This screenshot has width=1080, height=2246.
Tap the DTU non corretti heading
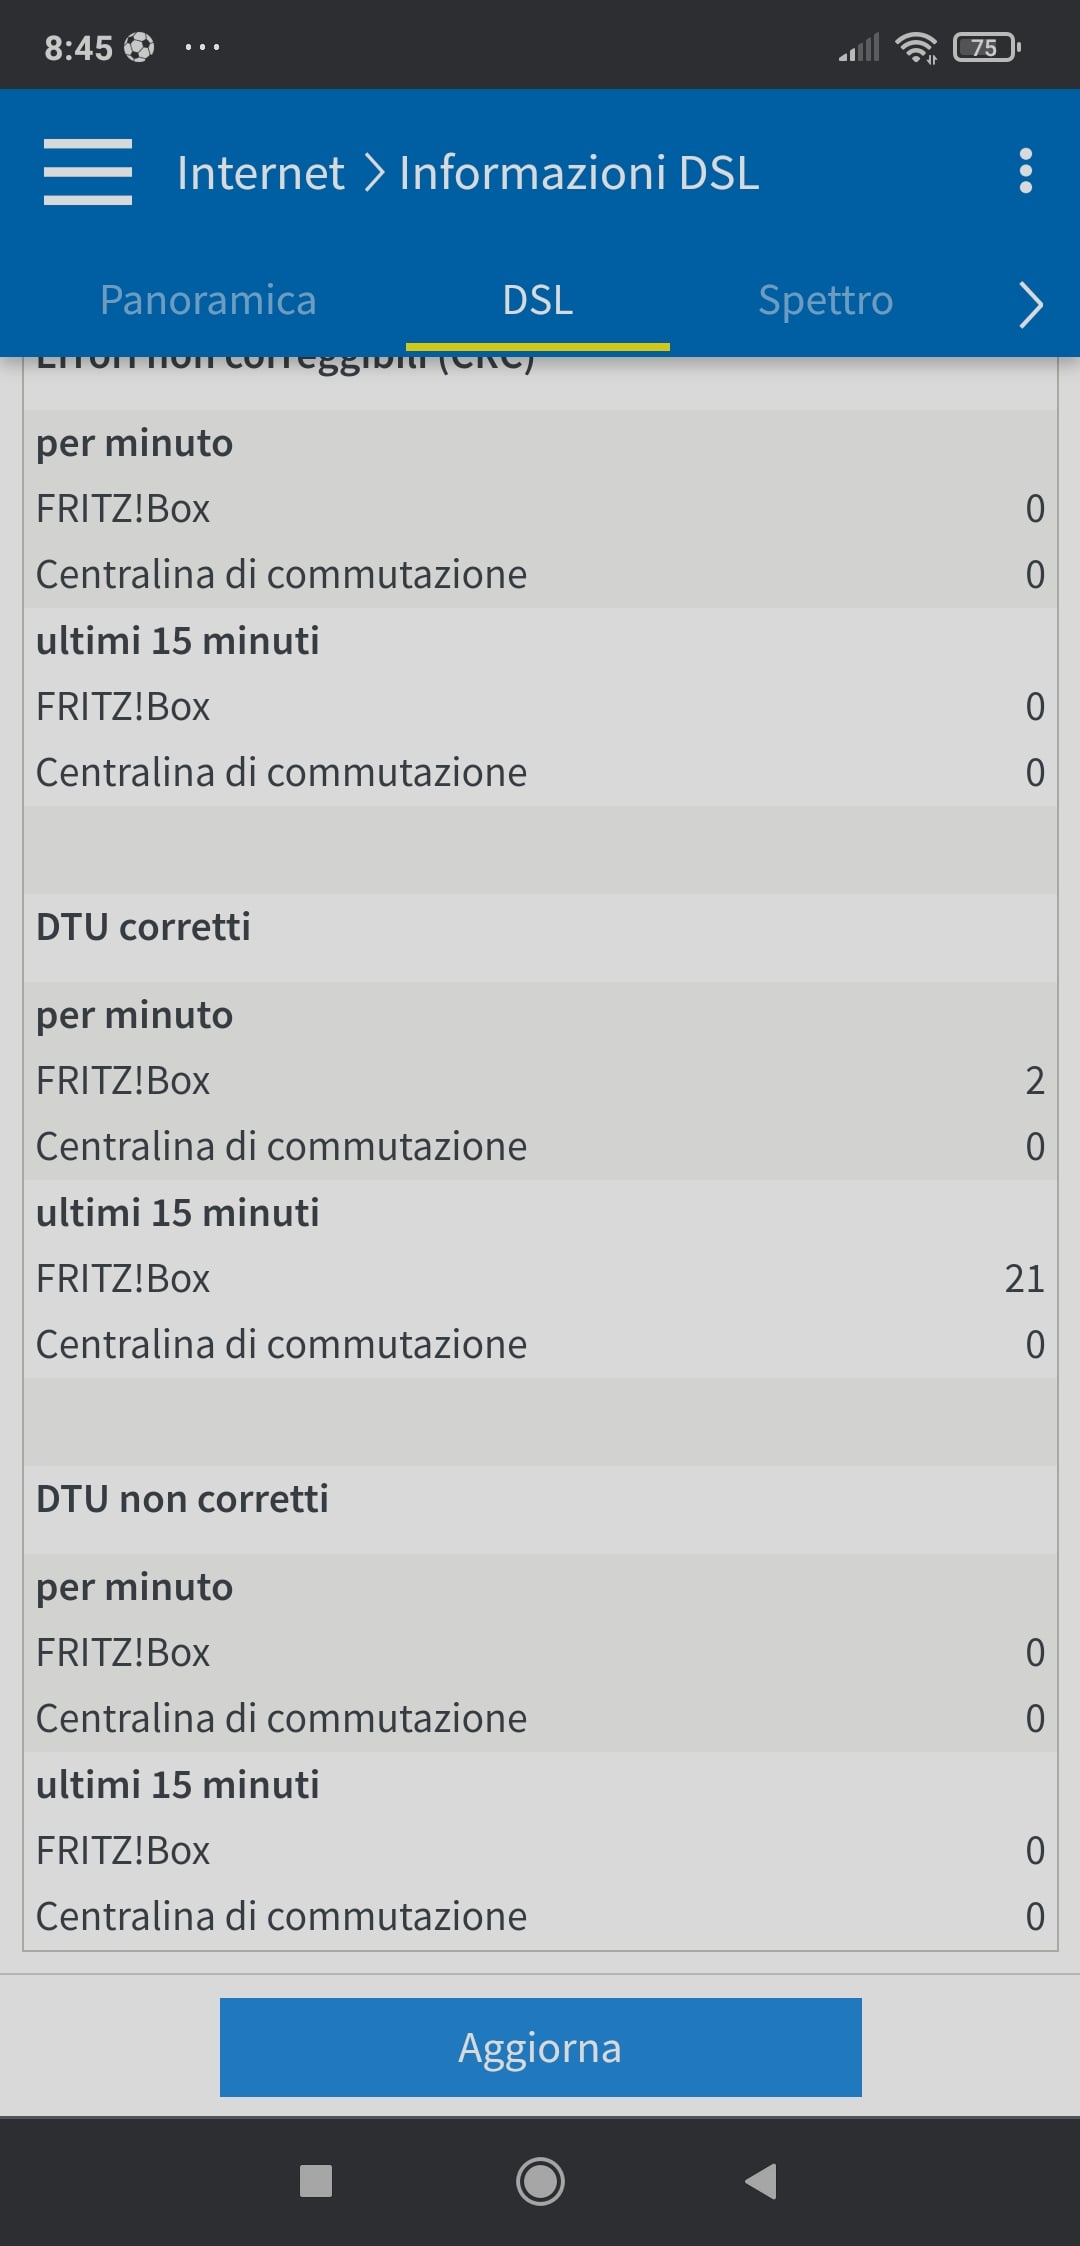(182, 1499)
